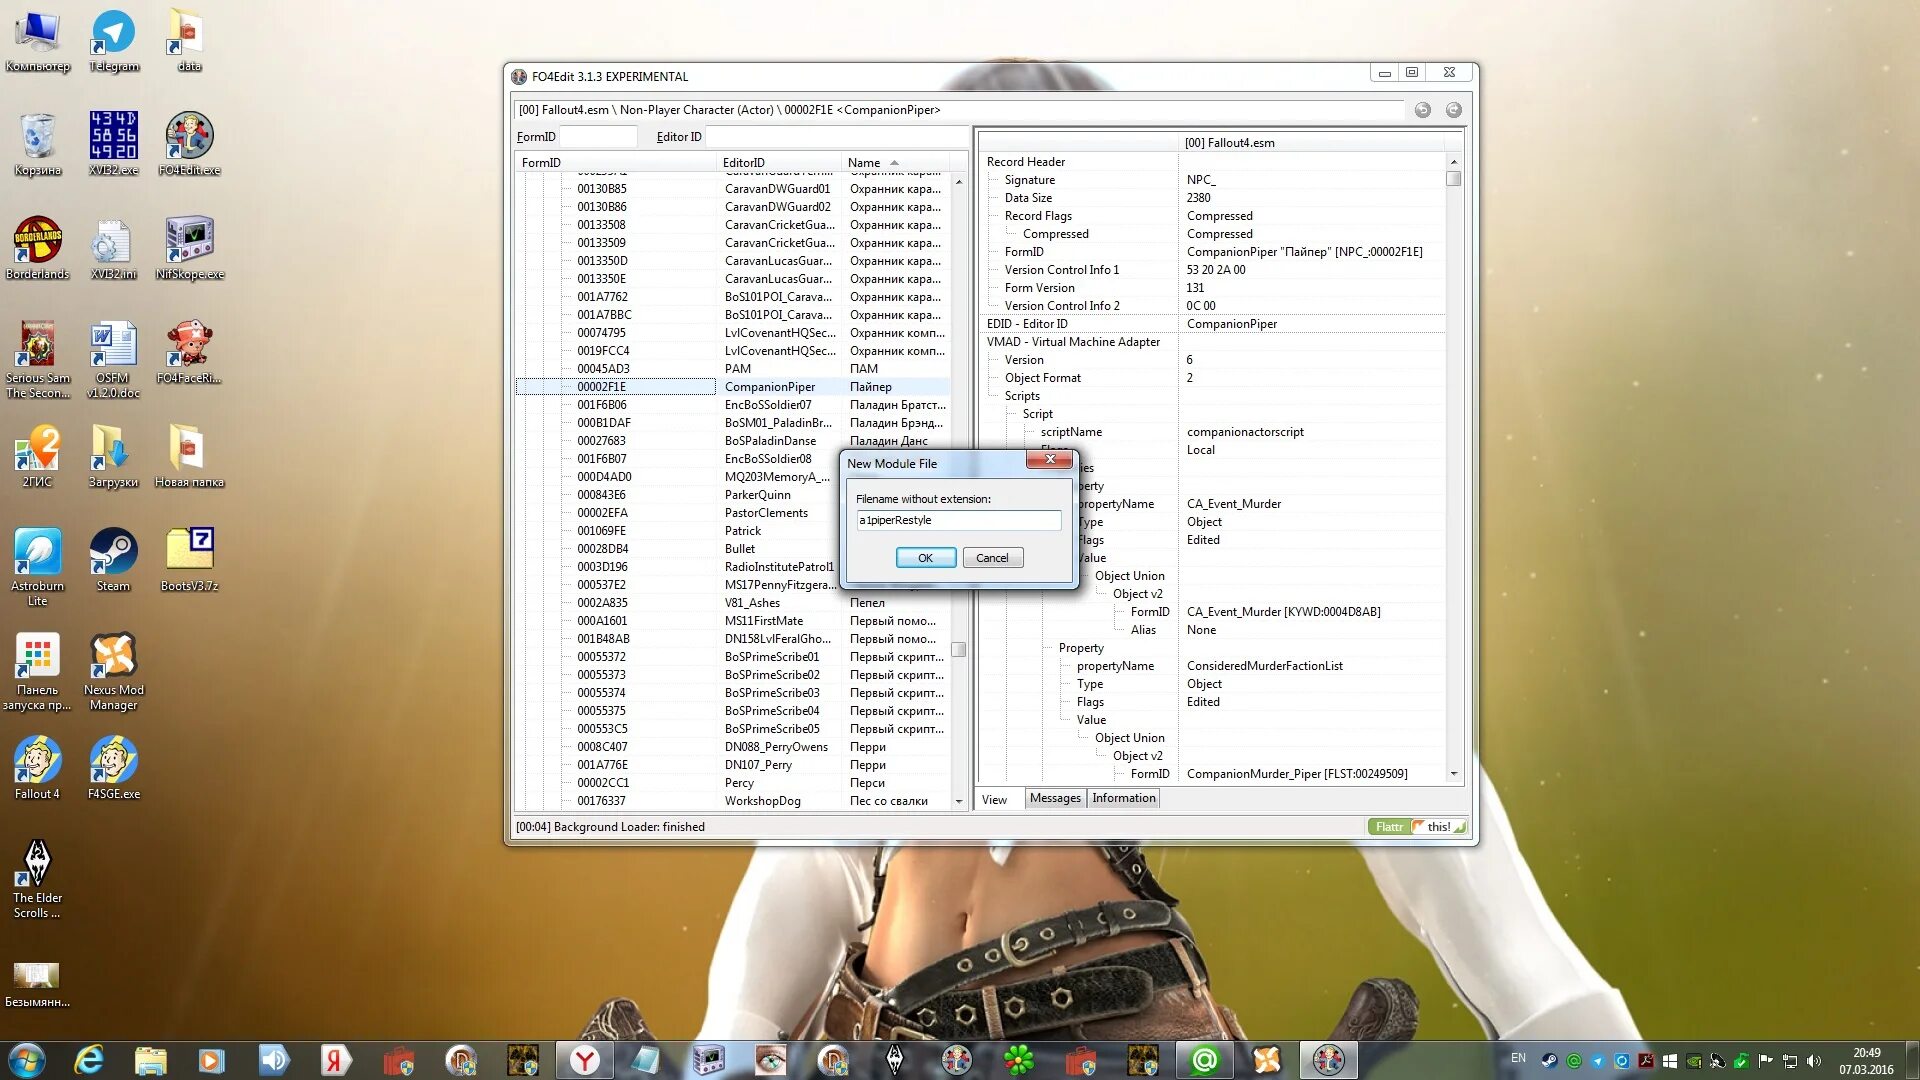Open Telegram desktop shortcut

113,42
